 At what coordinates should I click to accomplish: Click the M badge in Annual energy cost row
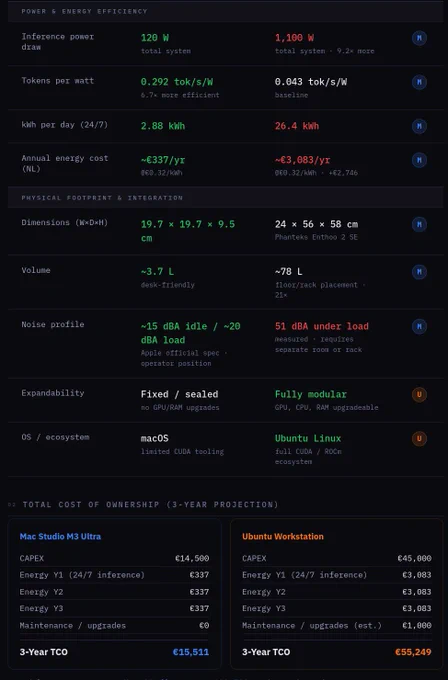419,160
